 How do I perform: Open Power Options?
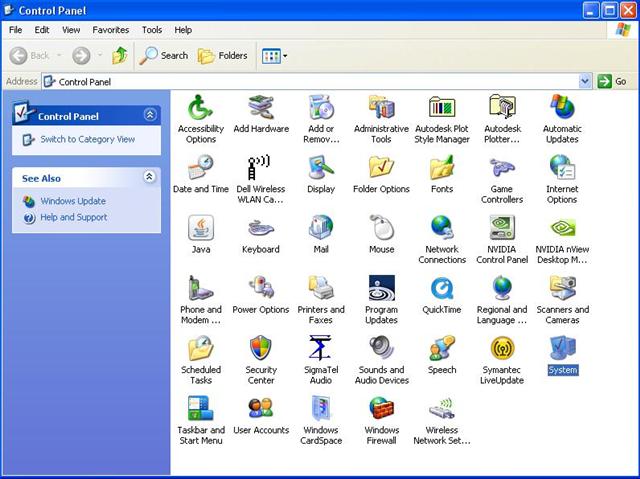pyautogui.click(x=261, y=295)
